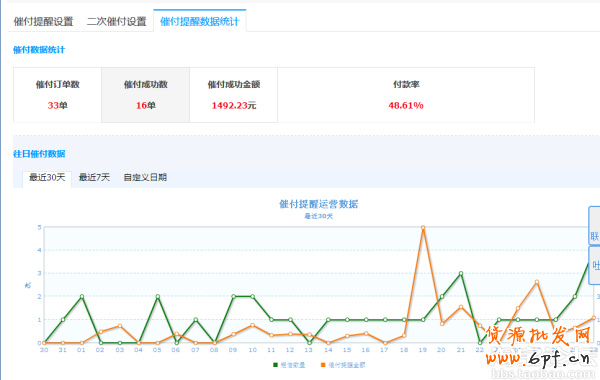600x380 pixels.
Task: Click the orange peak marker at day 19
Action: click(x=423, y=227)
